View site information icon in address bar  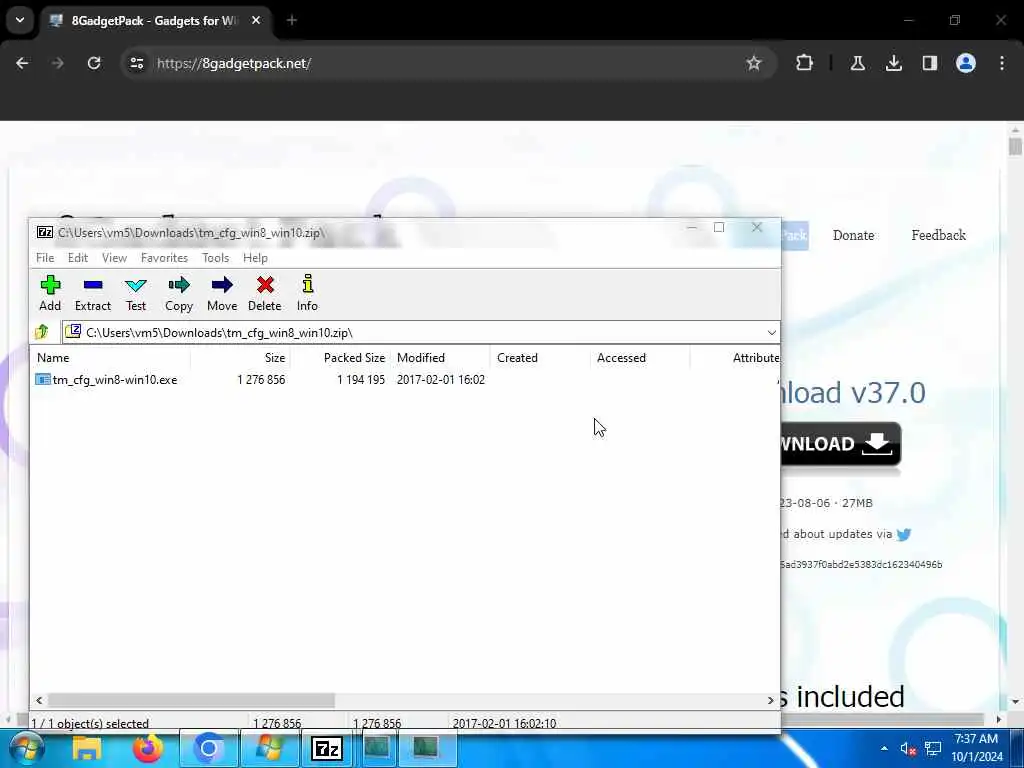(136, 63)
